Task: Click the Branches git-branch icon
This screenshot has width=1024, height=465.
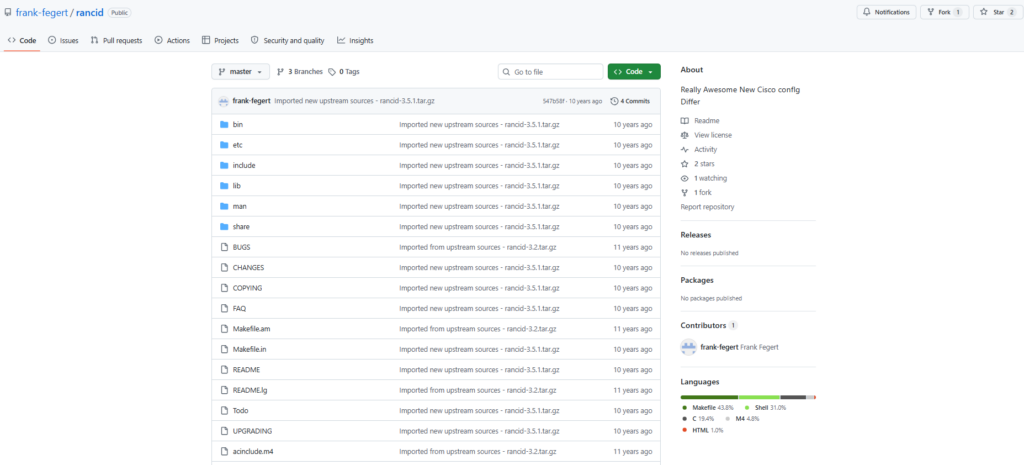Action: pos(281,72)
